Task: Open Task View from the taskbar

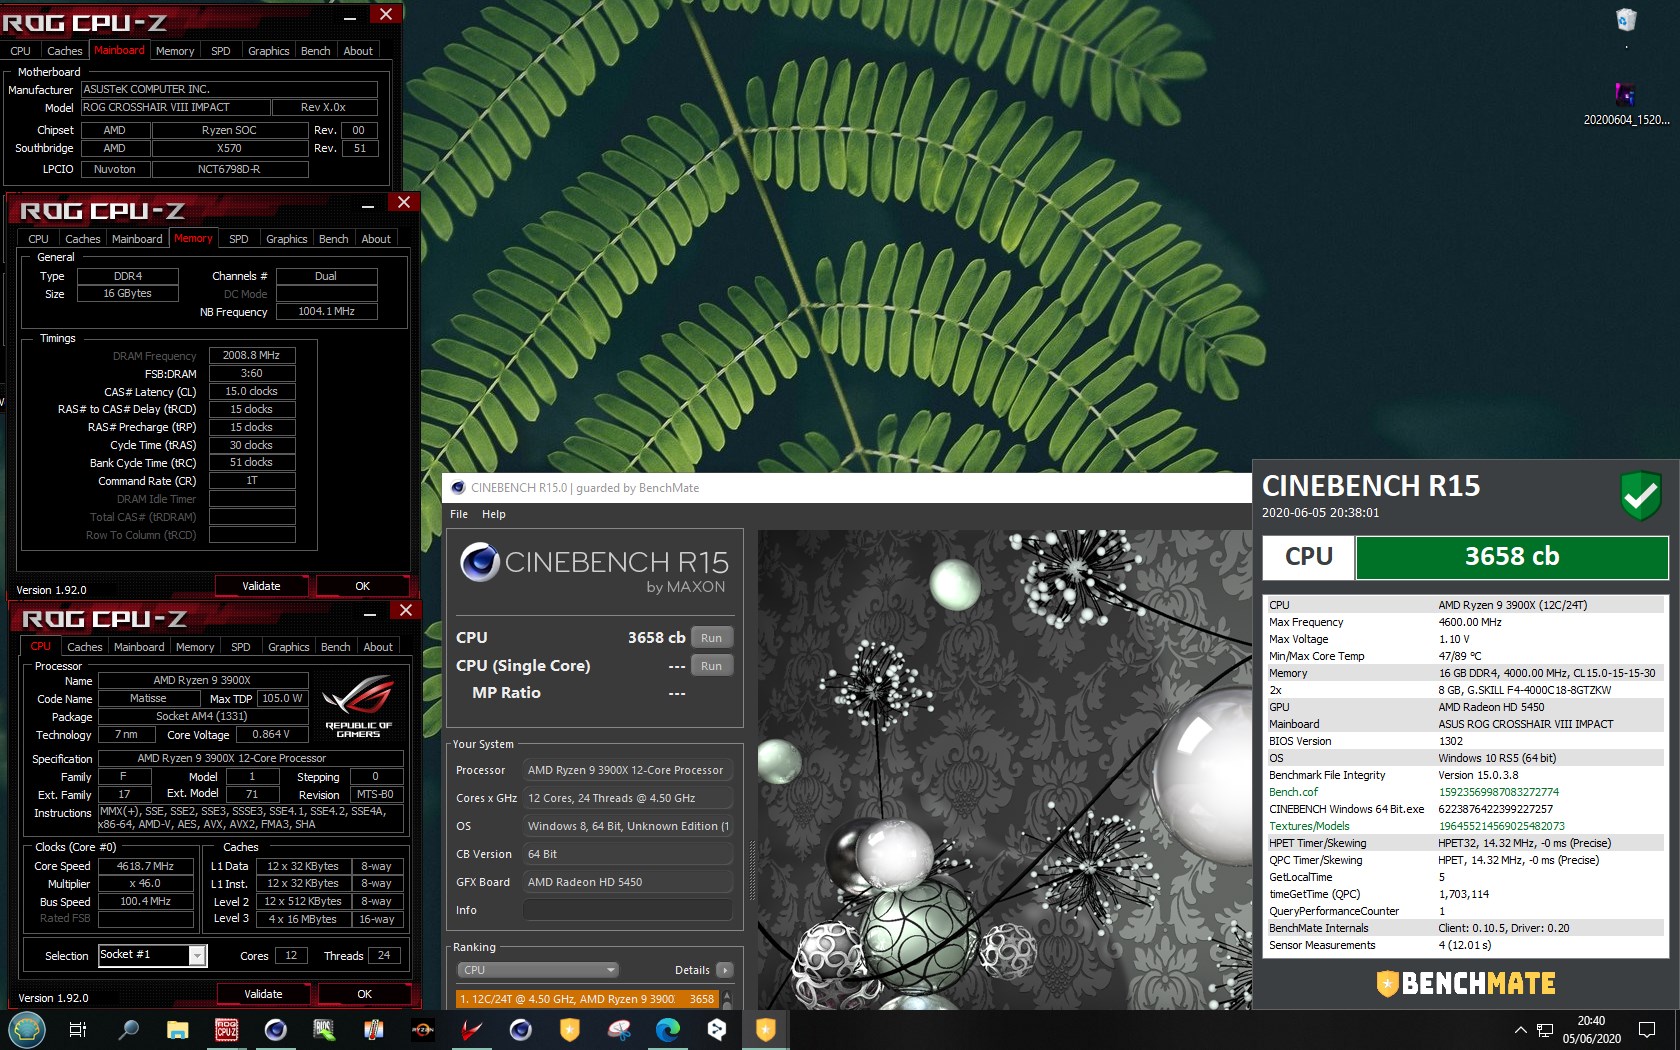Action: pos(78,1029)
